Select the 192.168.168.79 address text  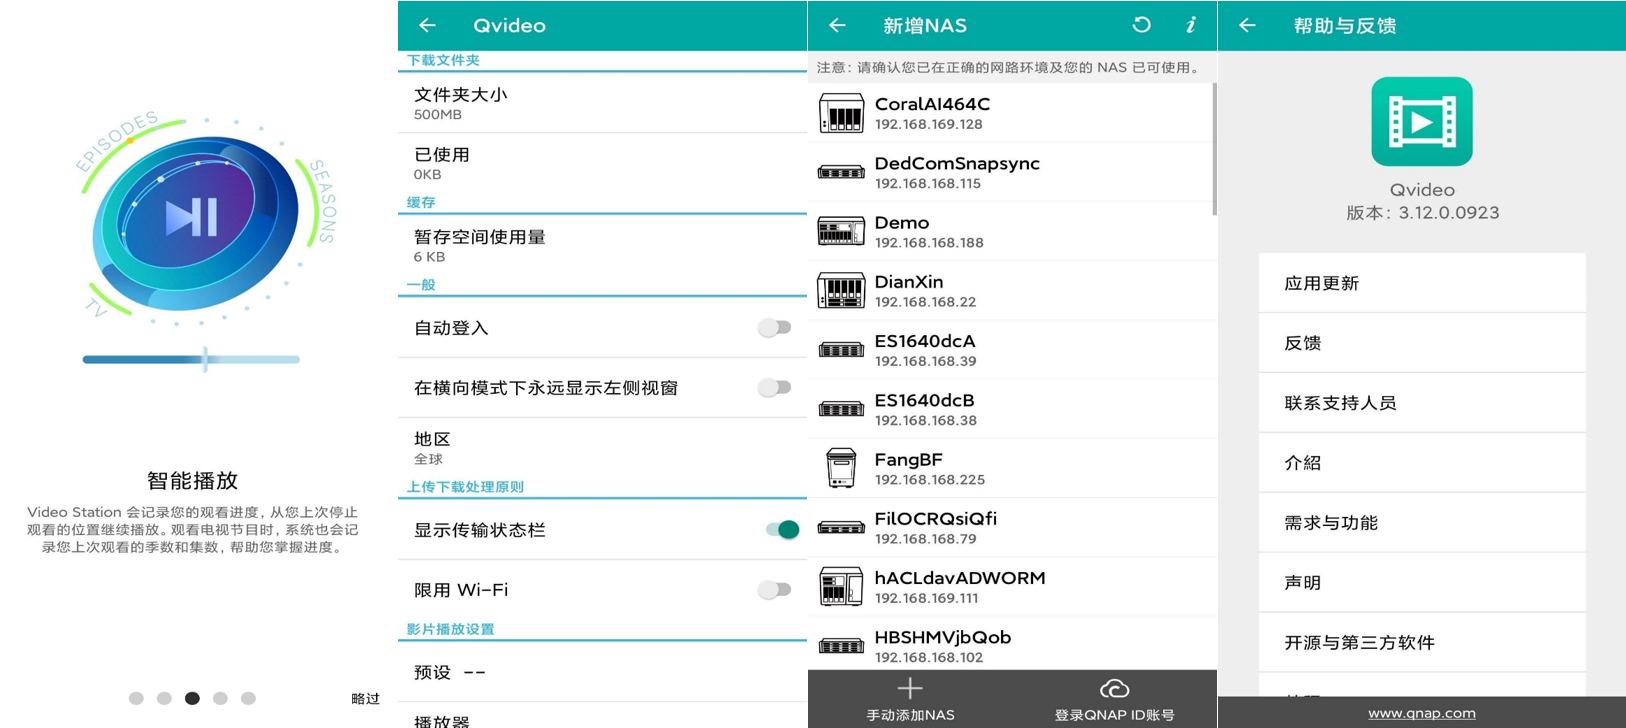click(x=926, y=539)
